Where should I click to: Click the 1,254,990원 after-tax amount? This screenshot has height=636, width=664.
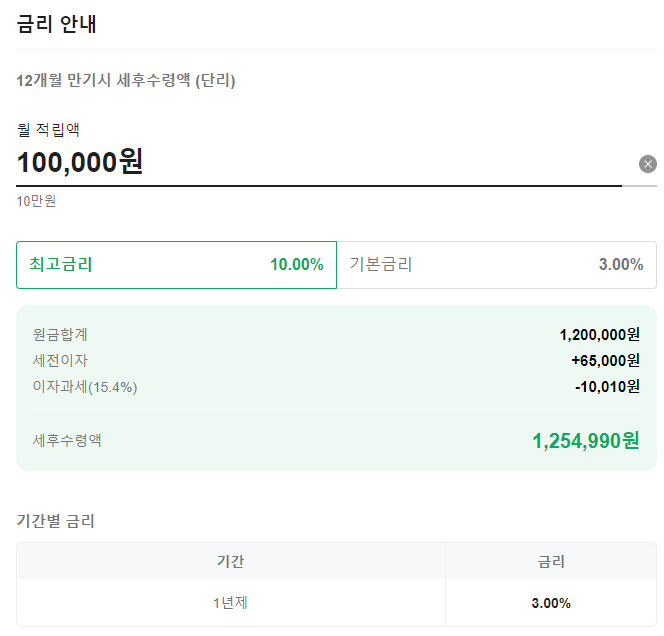[586, 441]
